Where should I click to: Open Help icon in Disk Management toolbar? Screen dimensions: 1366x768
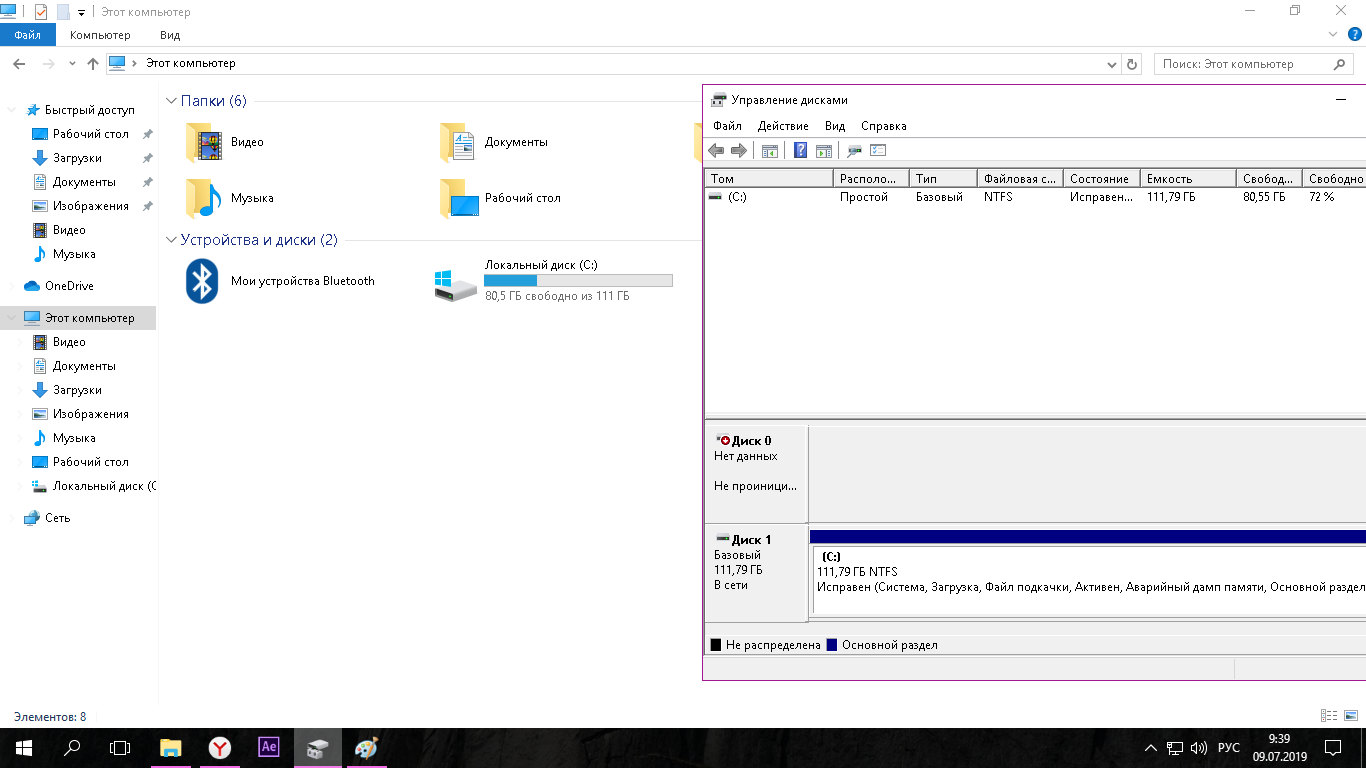click(x=800, y=151)
